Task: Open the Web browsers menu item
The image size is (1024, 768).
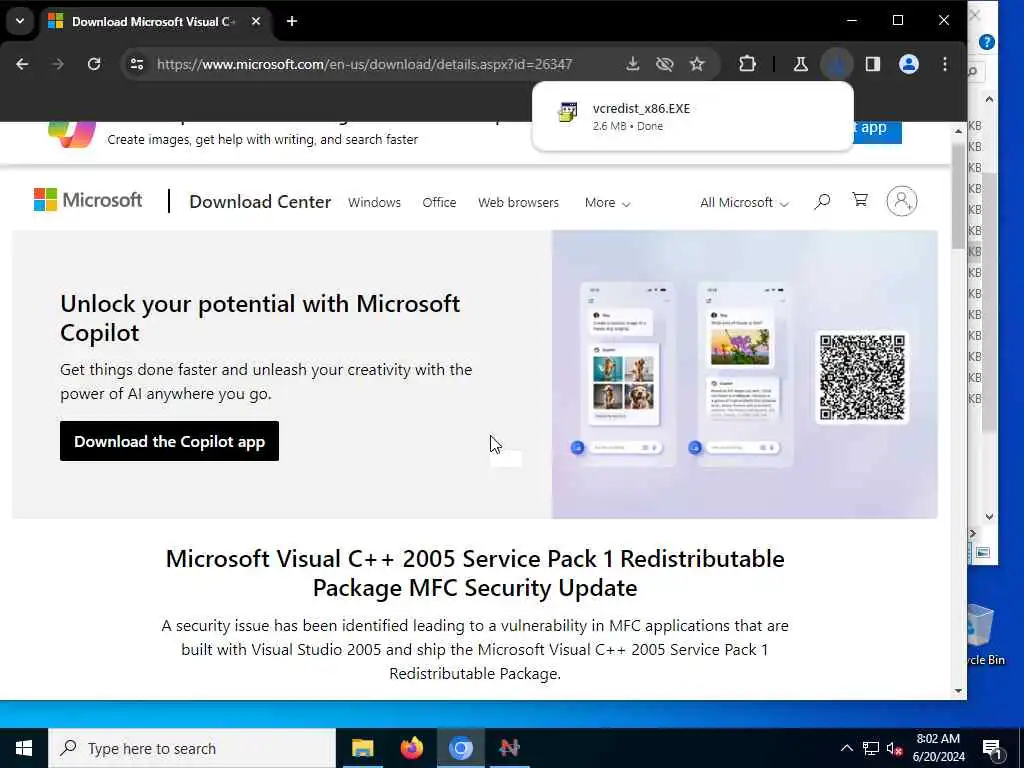Action: click(x=518, y=202)
